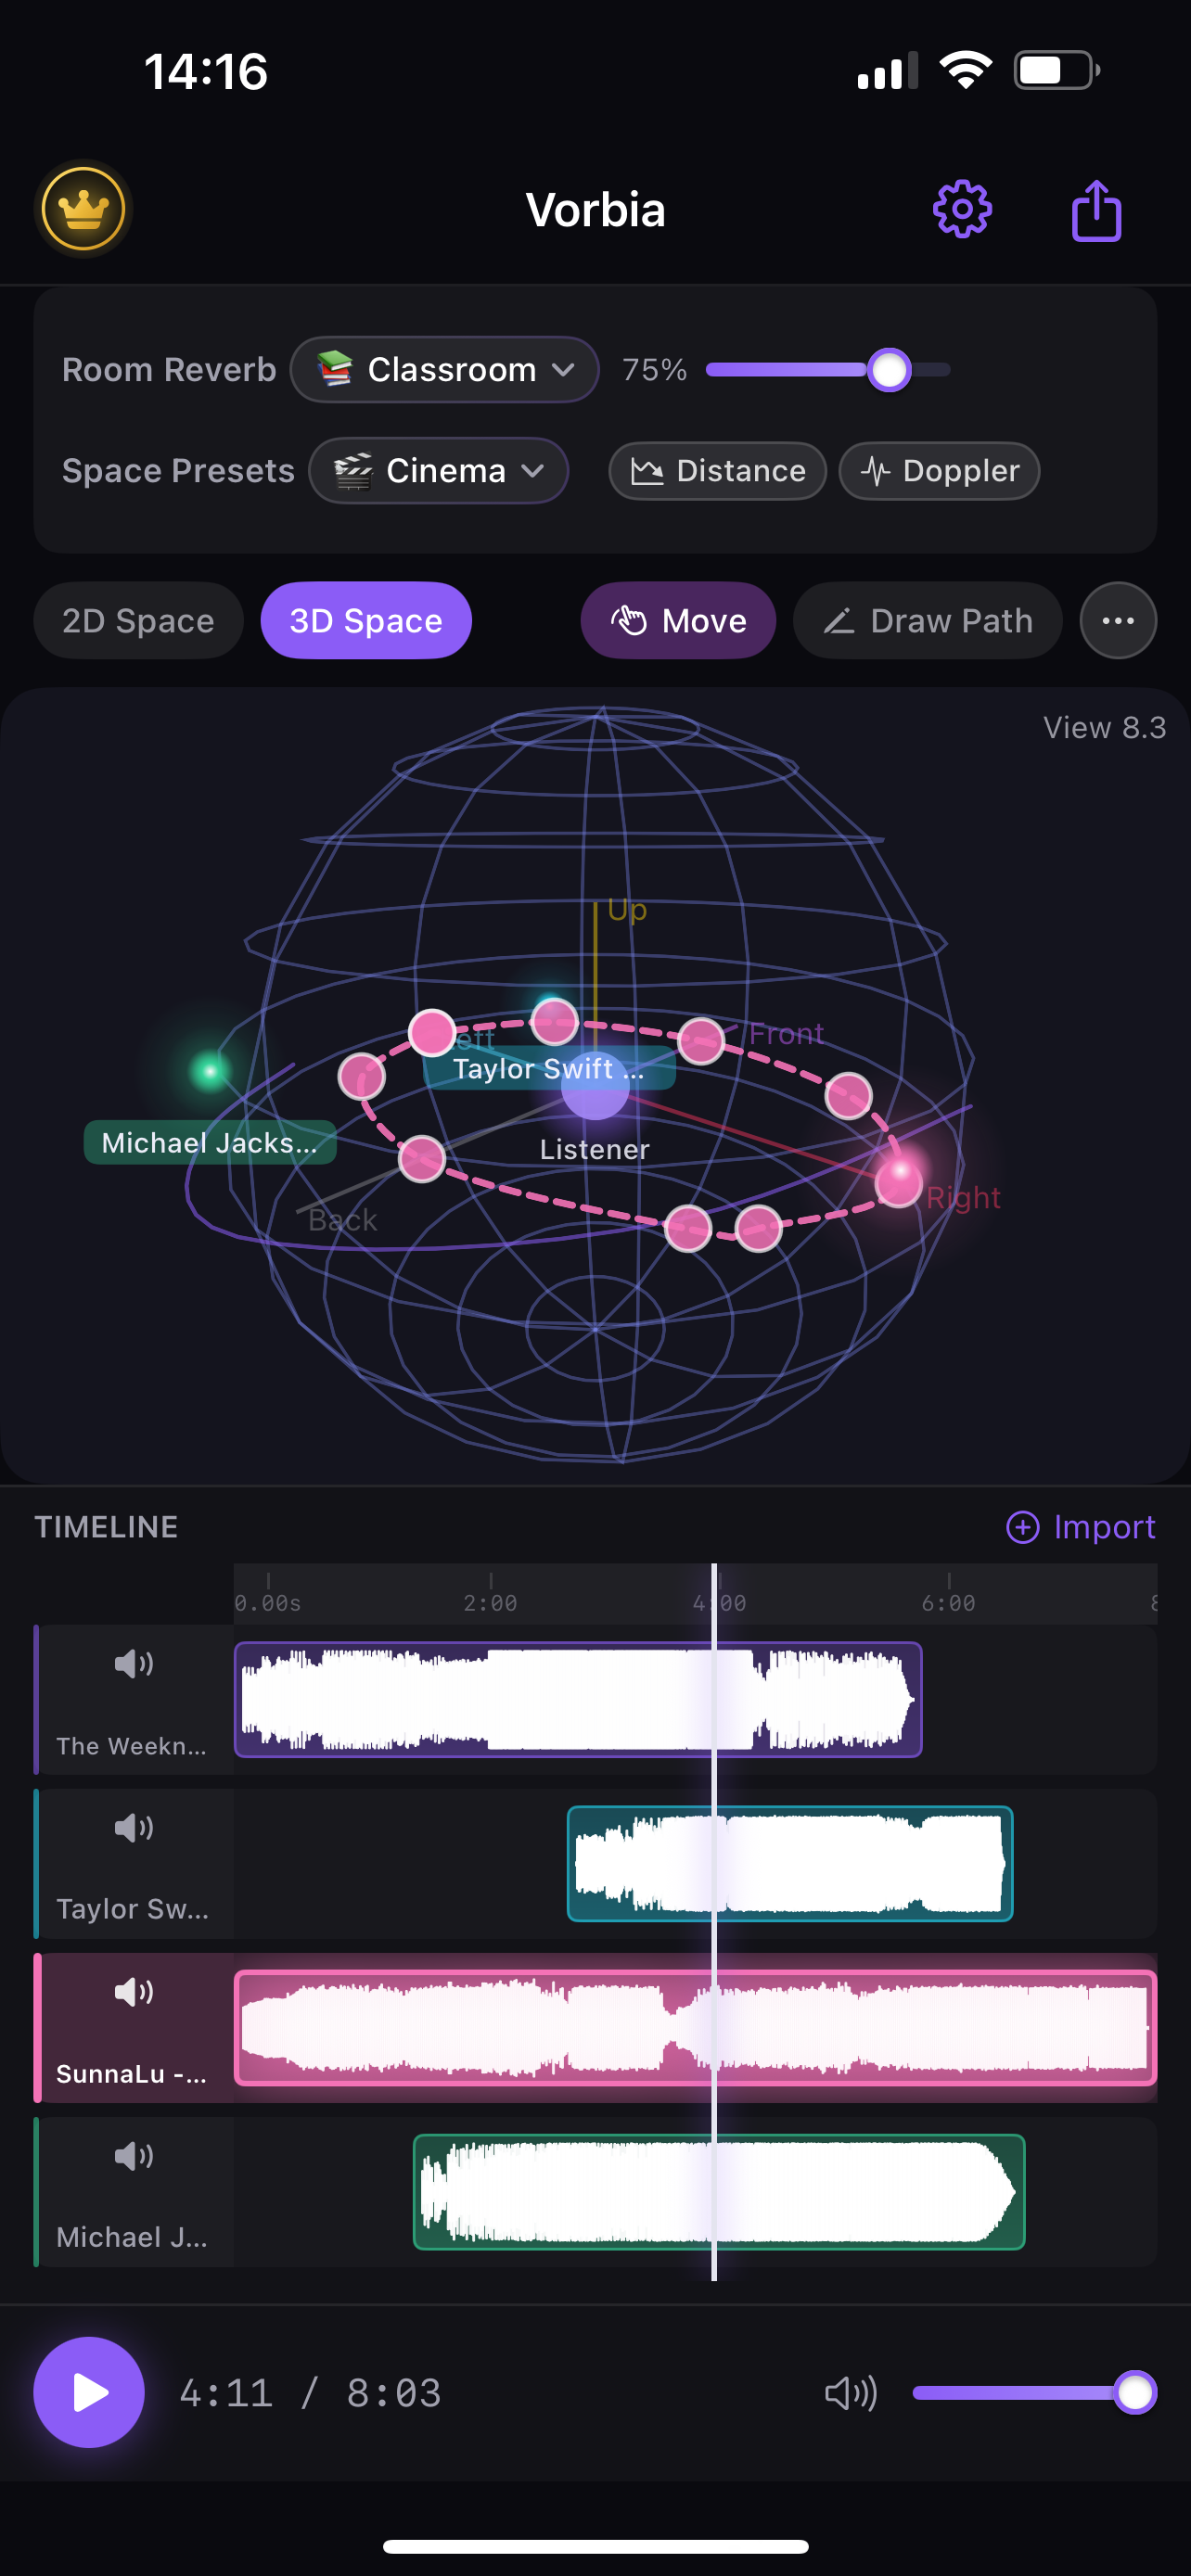Adjust the room reverb amount slider

click(828, 369)
